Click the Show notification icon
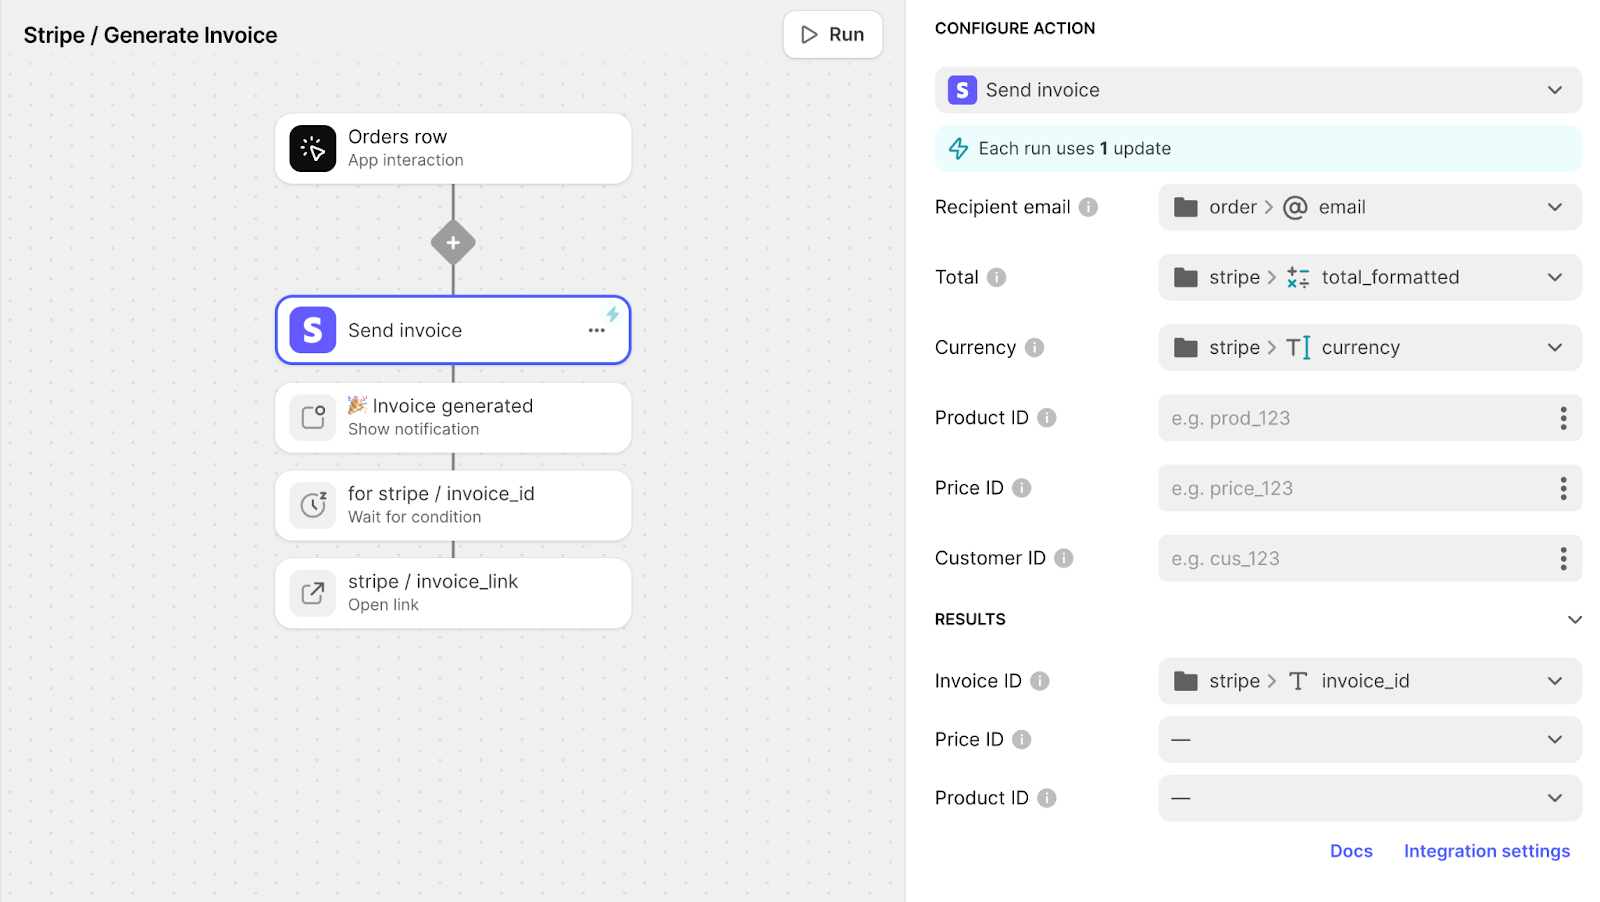The width and height of the screenshot is (1600, 902). click(x=313, y=417)
